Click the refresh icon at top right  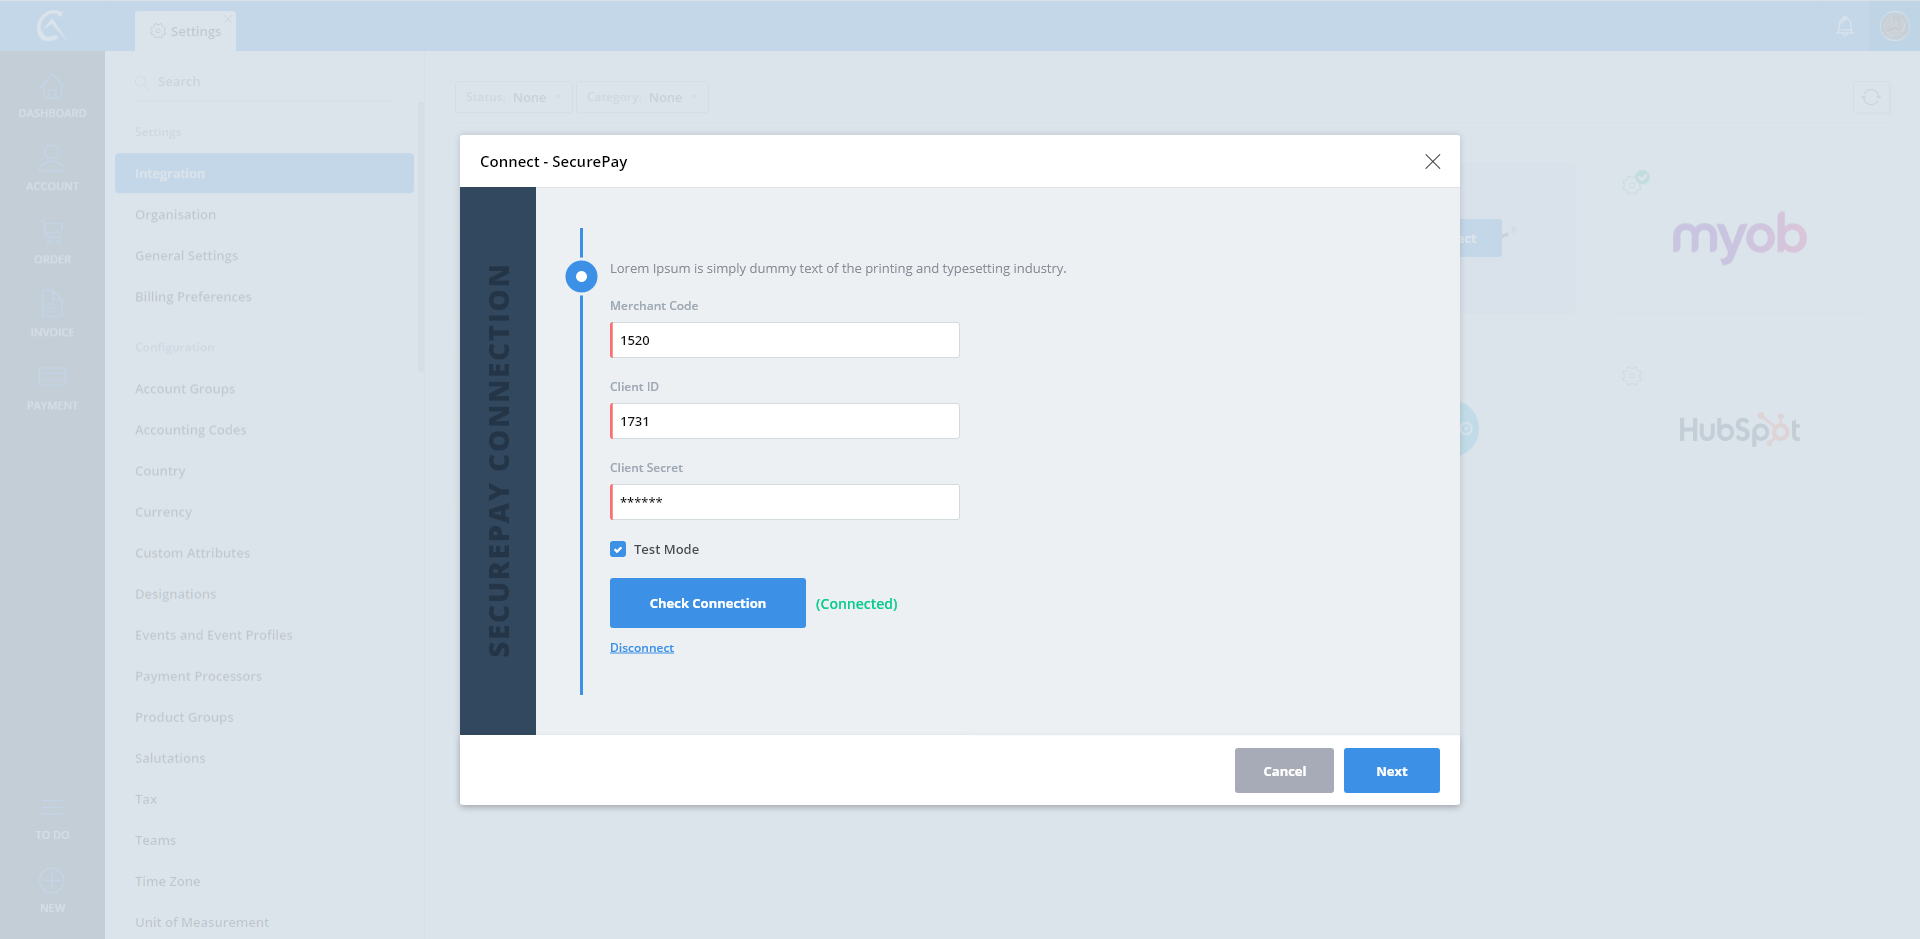1871,97
